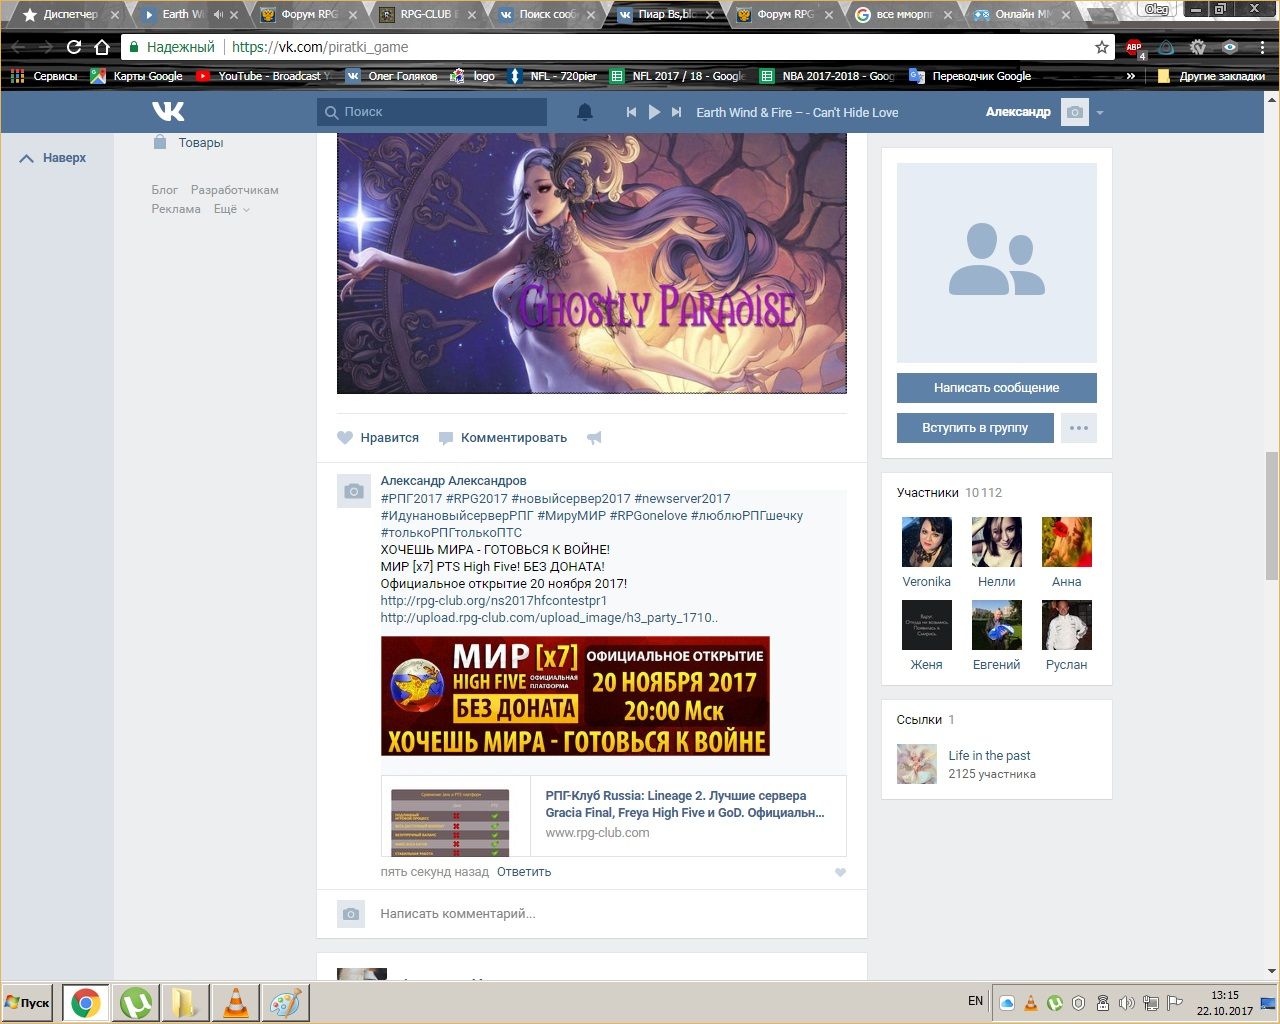Skip to next track in VK player
This screenshot has width=1280, height=1024.
677,112
